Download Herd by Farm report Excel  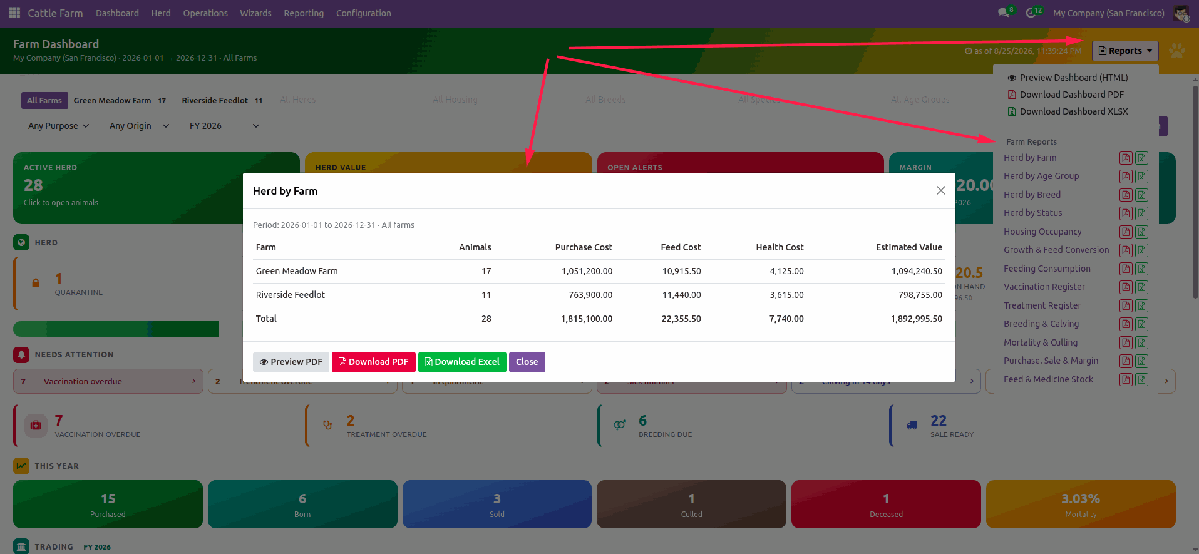click(1142, 158)
